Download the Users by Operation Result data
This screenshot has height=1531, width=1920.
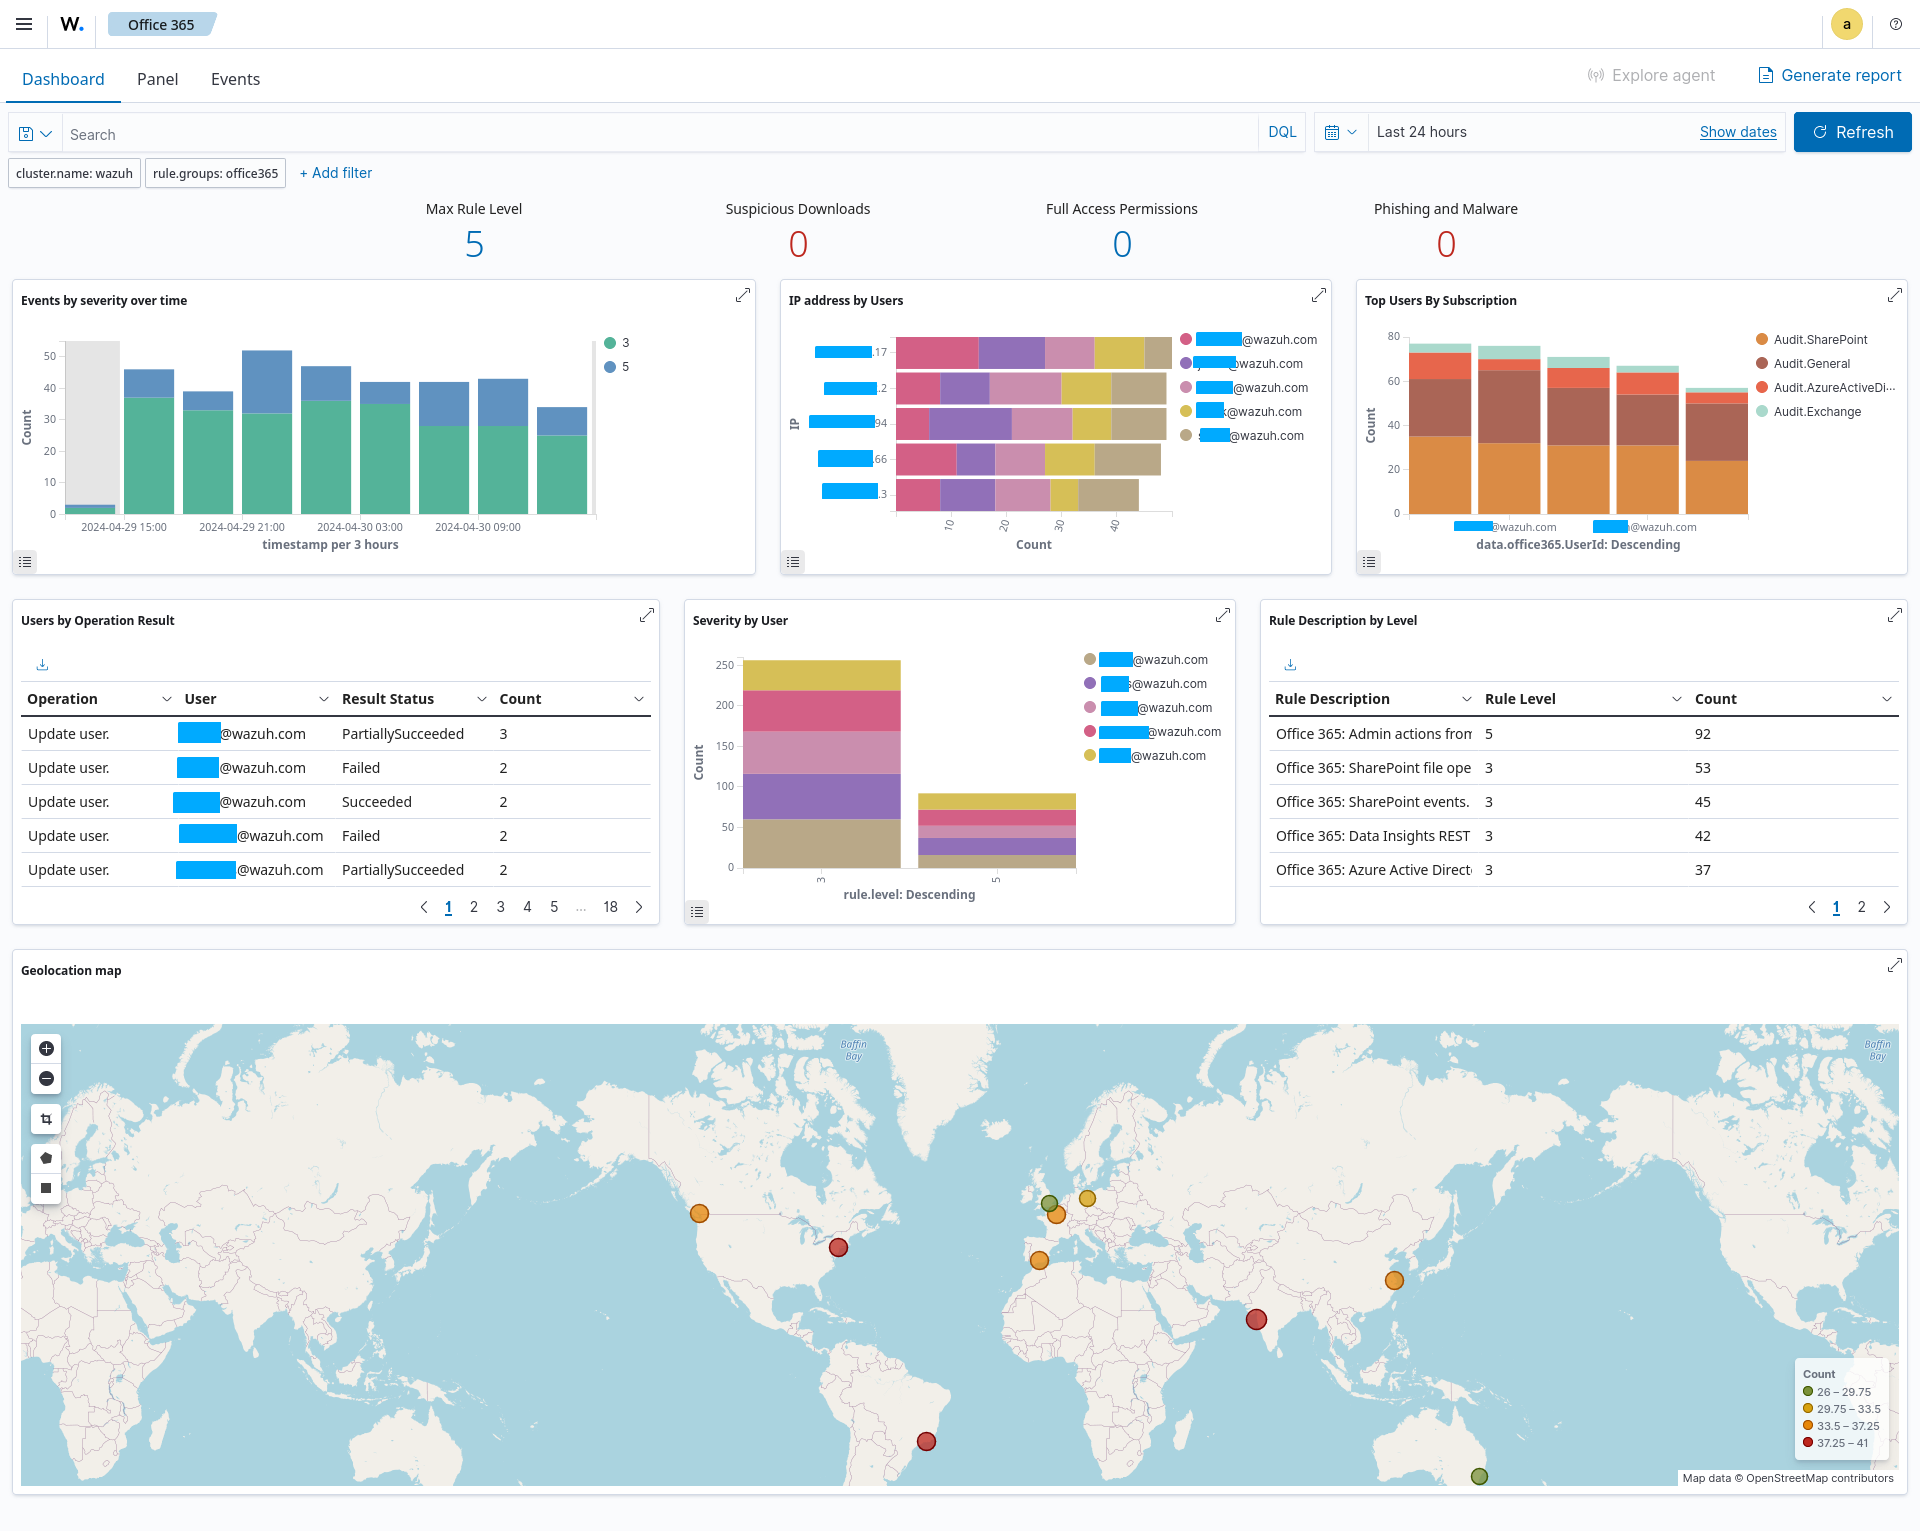(x=42, y=664)
